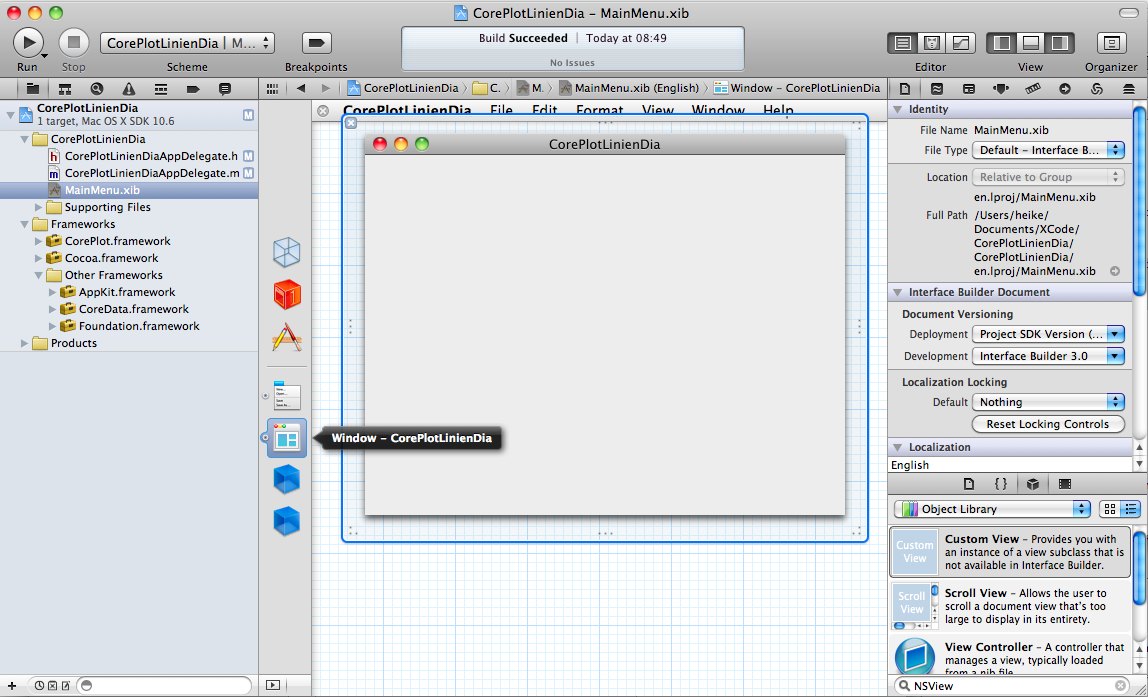Viewport: 1148px width, 697px height.
Task: Switch the library to icon grid view
Action: (x=1109, y=509)
